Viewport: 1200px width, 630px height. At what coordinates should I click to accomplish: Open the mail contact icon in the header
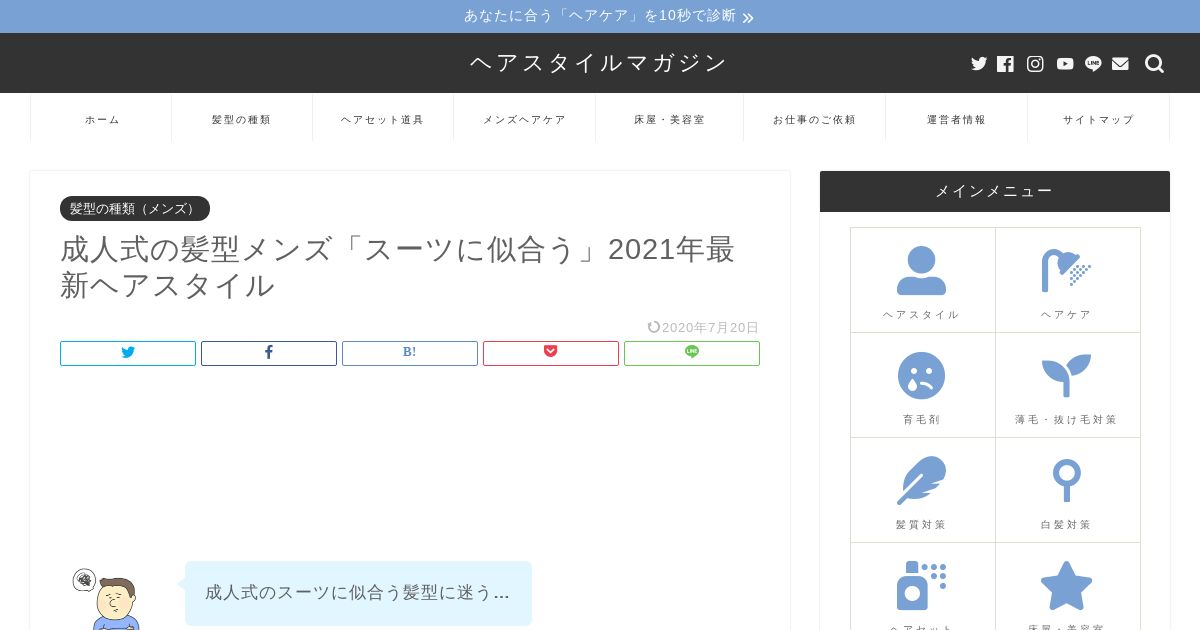1120,64
